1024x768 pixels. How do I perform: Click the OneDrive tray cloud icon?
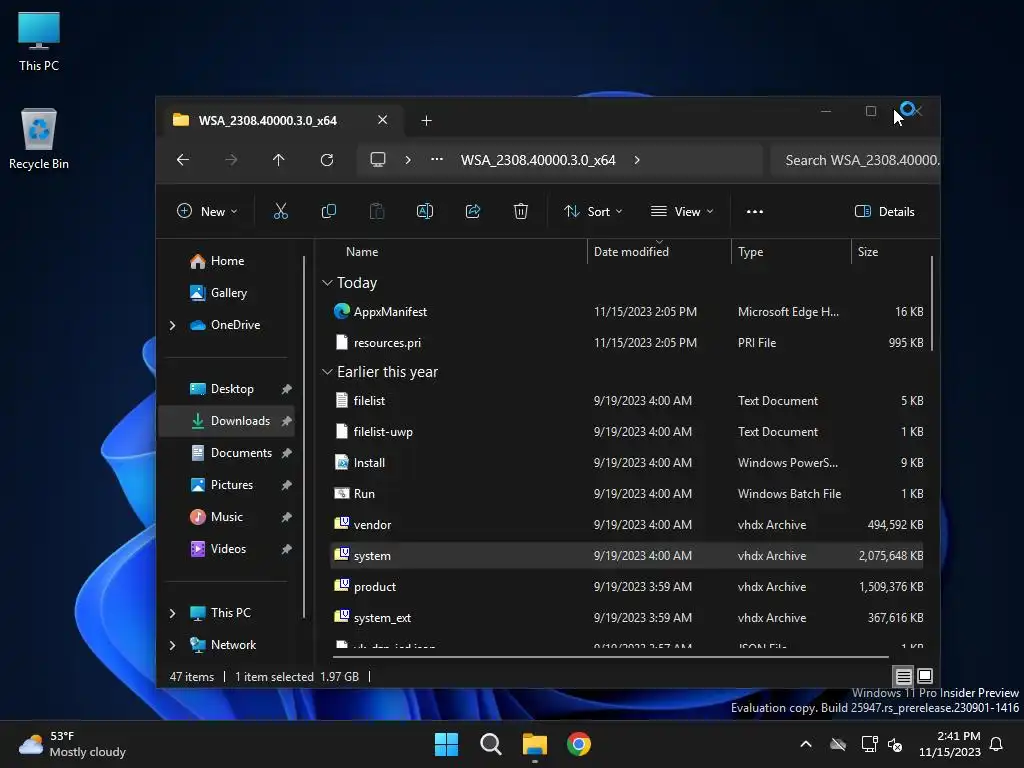[x=838, y=744]
